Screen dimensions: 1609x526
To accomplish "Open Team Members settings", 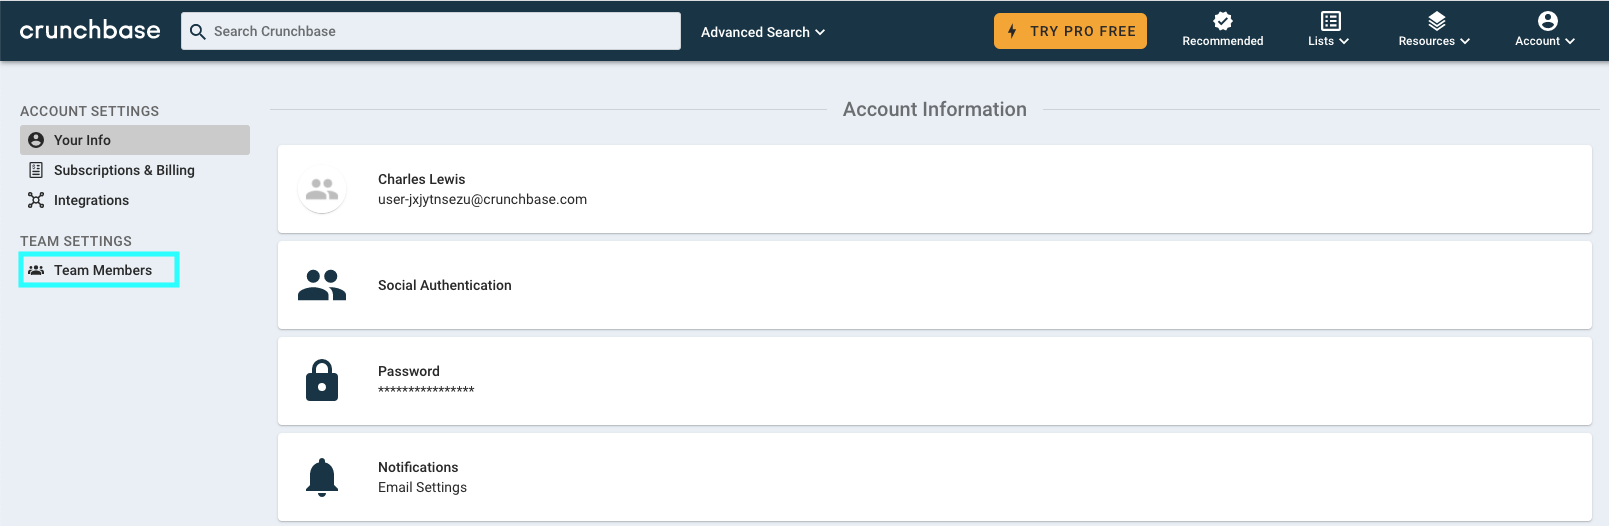I will [99, 270].
